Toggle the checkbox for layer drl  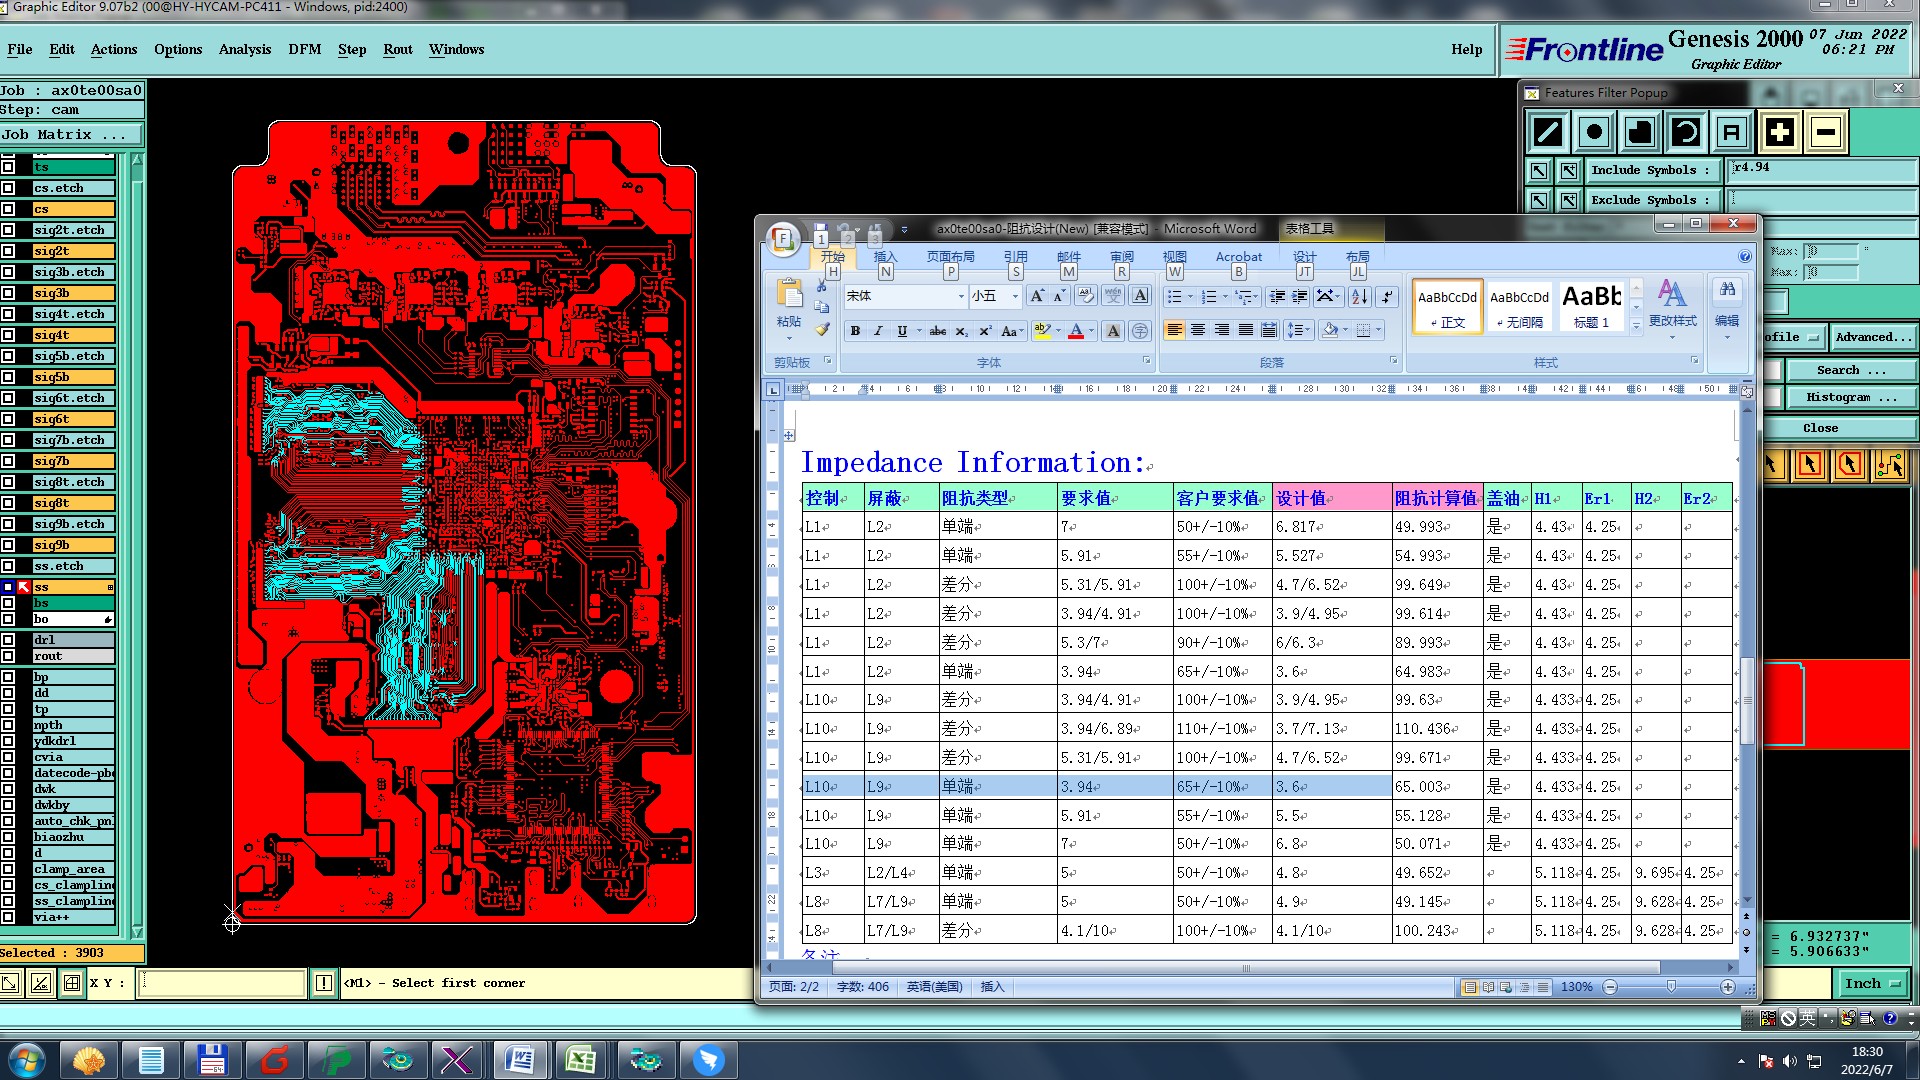pyautogui.click(x=8, y=640)
